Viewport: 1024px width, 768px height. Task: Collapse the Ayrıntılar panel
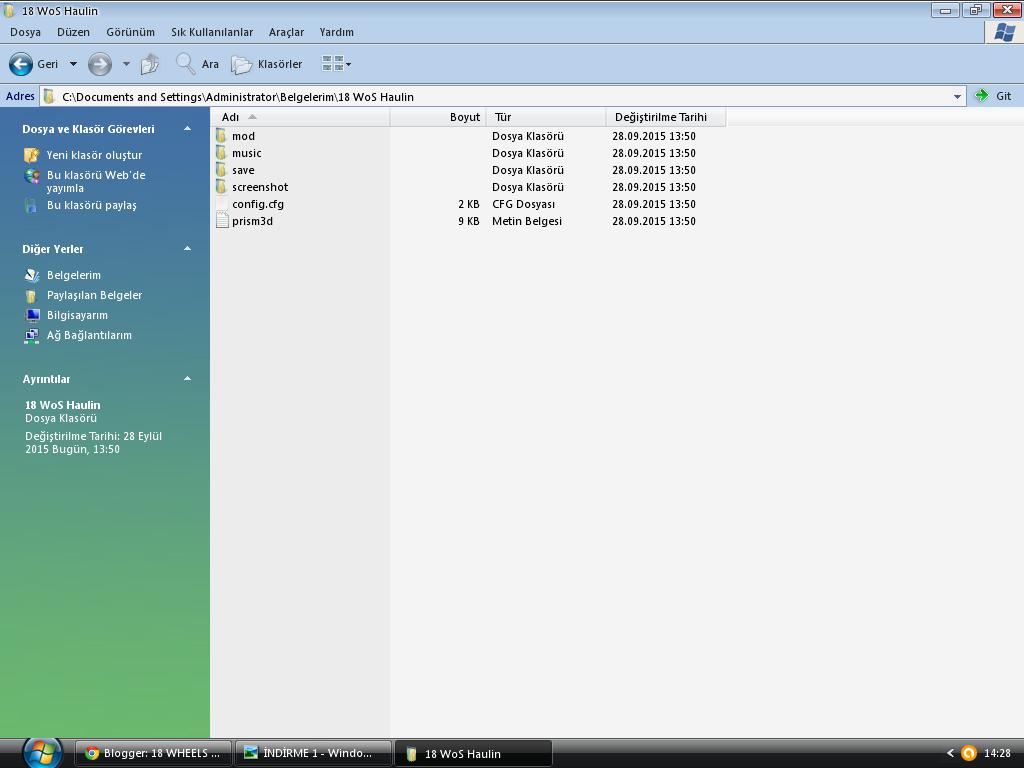(x=187, y=379)
